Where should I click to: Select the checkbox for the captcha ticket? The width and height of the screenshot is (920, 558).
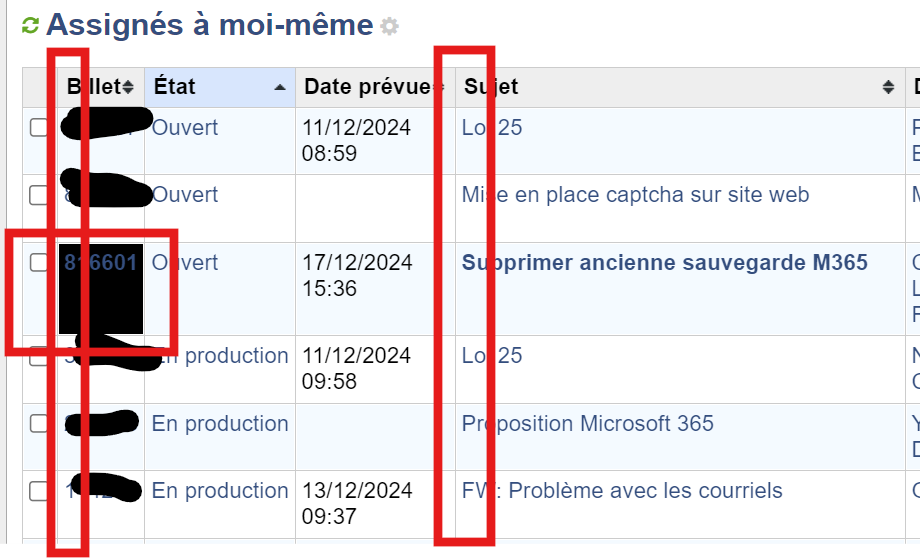38,195
